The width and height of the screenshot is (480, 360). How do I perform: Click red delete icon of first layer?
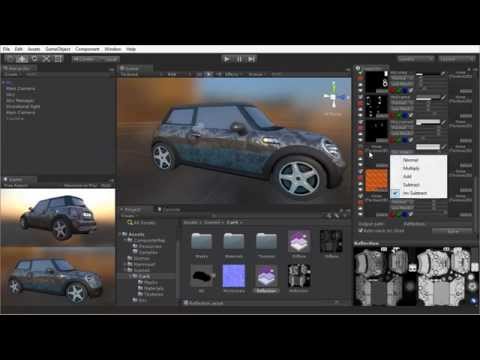(x=360, y=78)
